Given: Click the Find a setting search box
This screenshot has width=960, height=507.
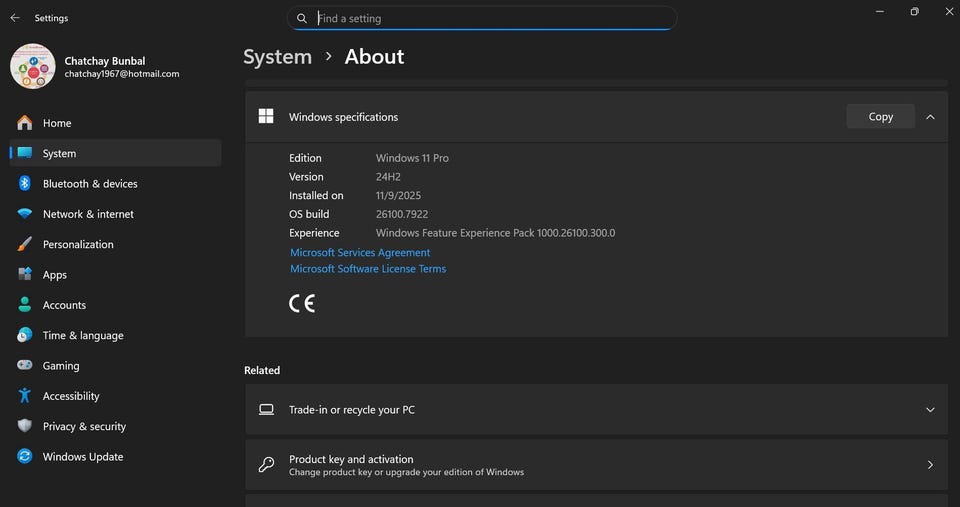Looking at the screenshot, I should [490, 18].
